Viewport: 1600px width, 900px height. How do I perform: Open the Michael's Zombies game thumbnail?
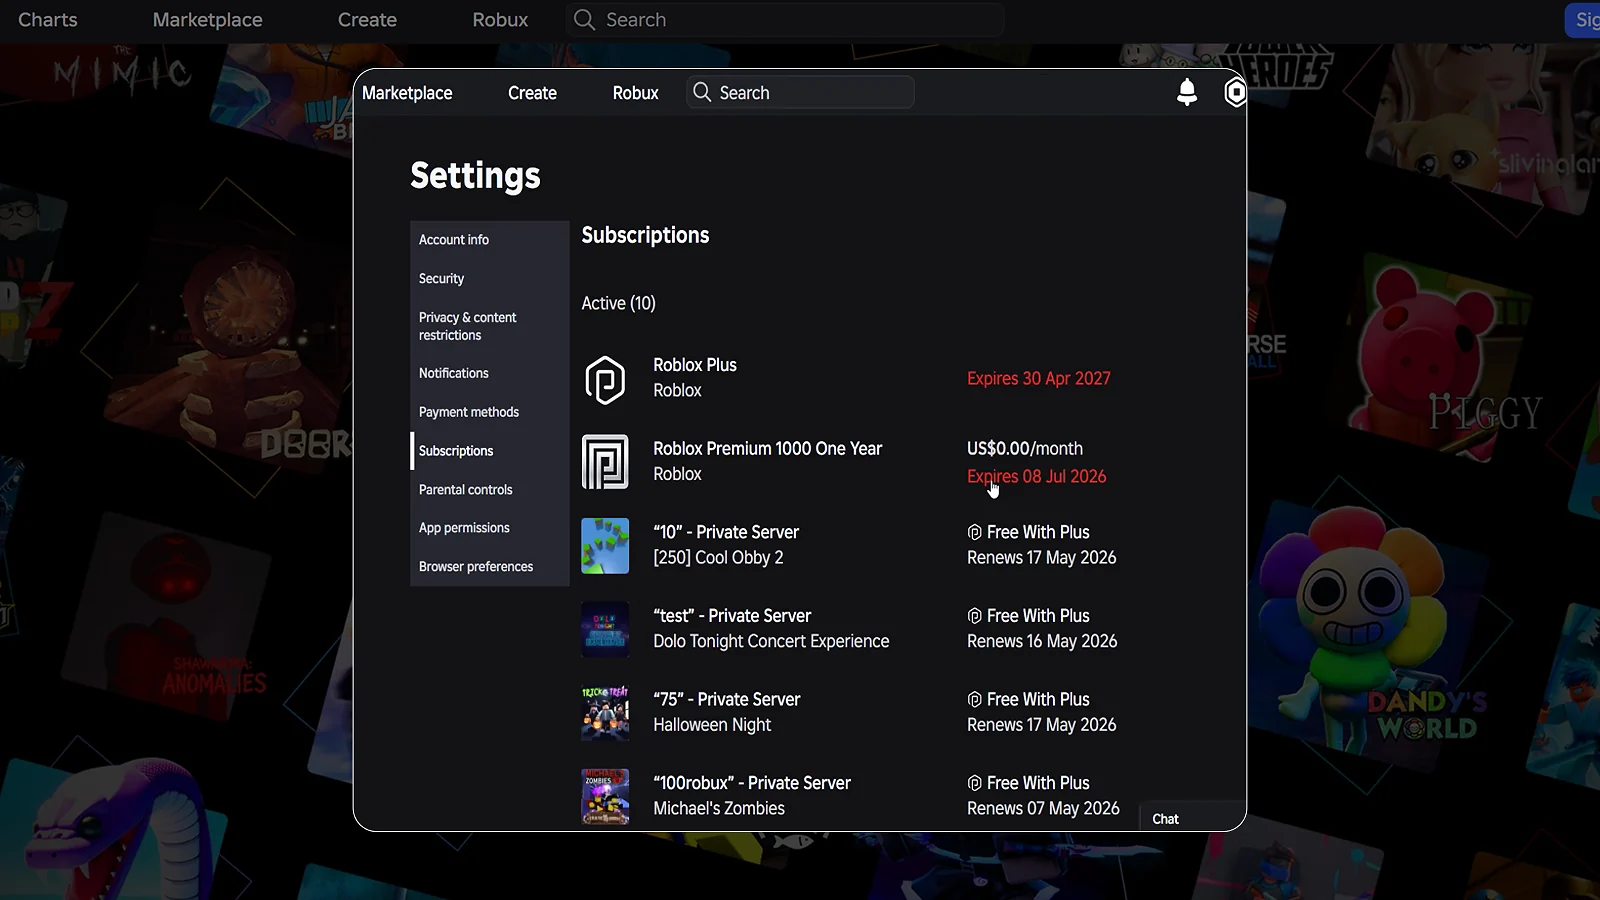click(605, 796)
